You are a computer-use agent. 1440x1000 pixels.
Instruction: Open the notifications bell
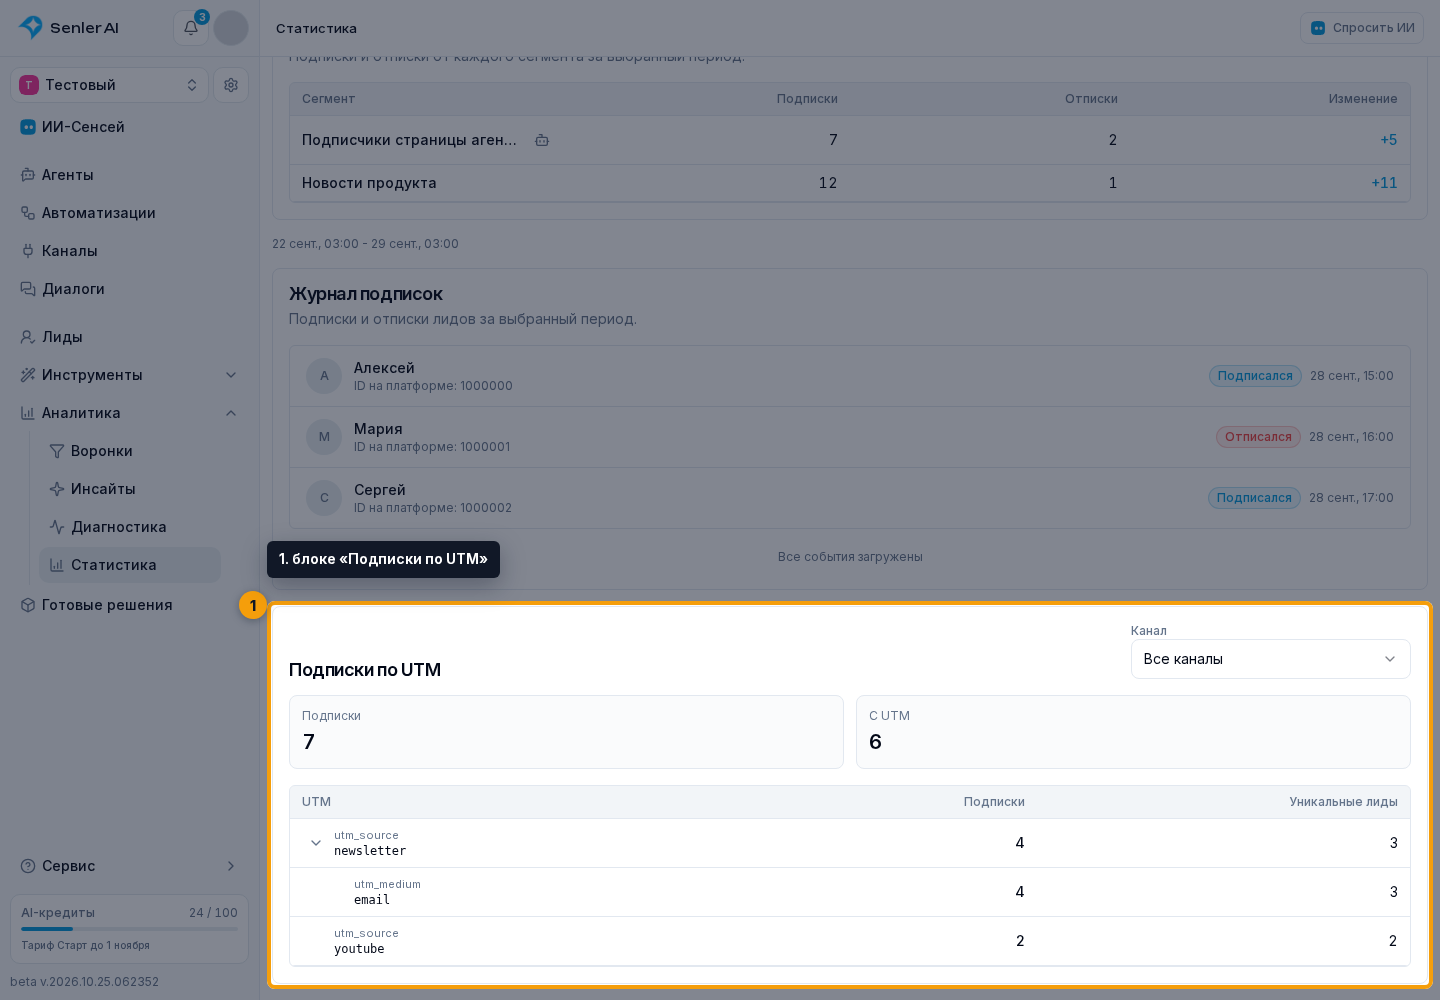[191, 28]
